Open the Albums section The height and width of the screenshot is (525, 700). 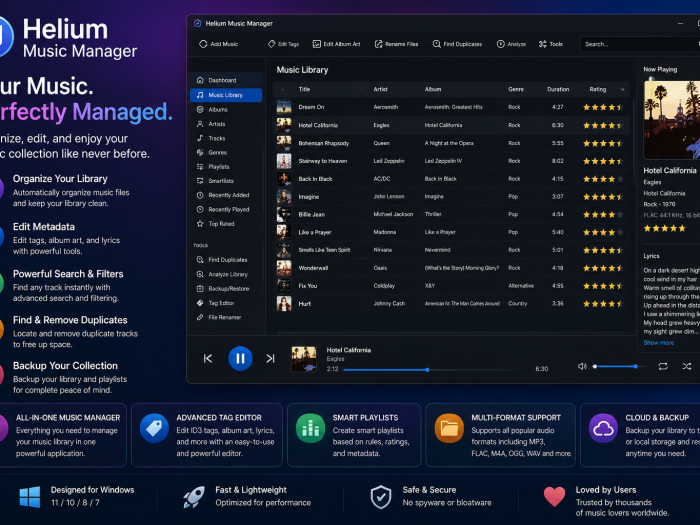(226, 109)
